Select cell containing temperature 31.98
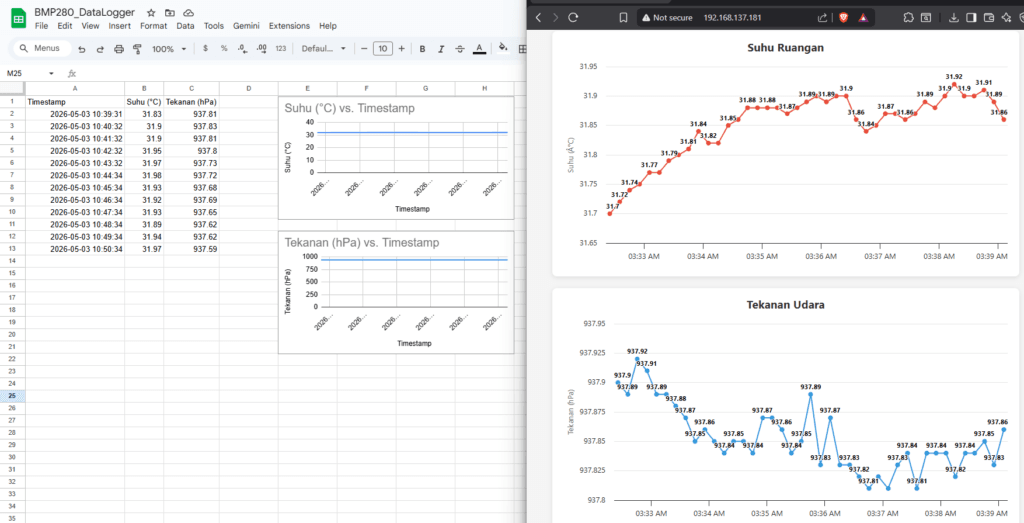Viewport: 1024px width, 523px height. pos(144,176)
